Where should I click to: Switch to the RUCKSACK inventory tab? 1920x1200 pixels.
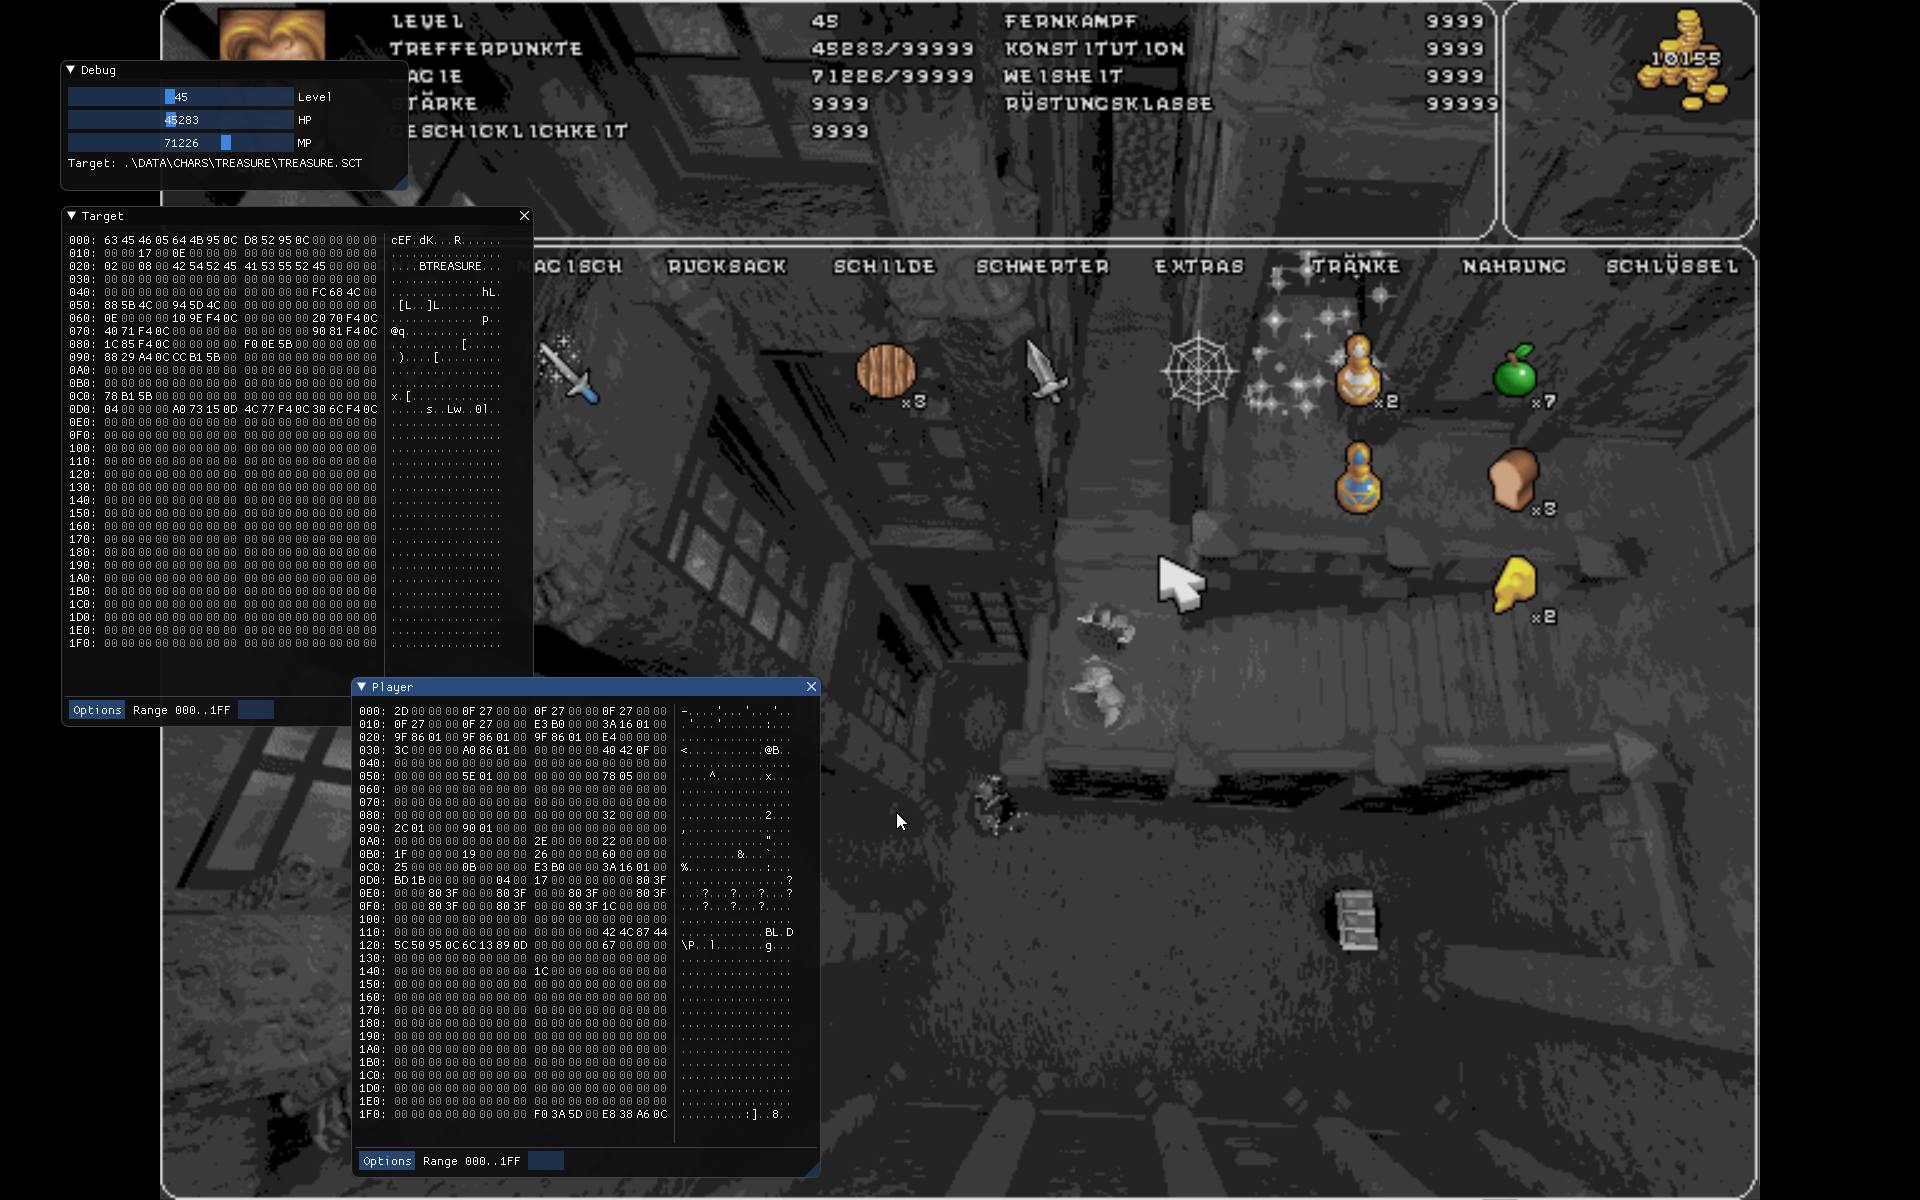726,266
